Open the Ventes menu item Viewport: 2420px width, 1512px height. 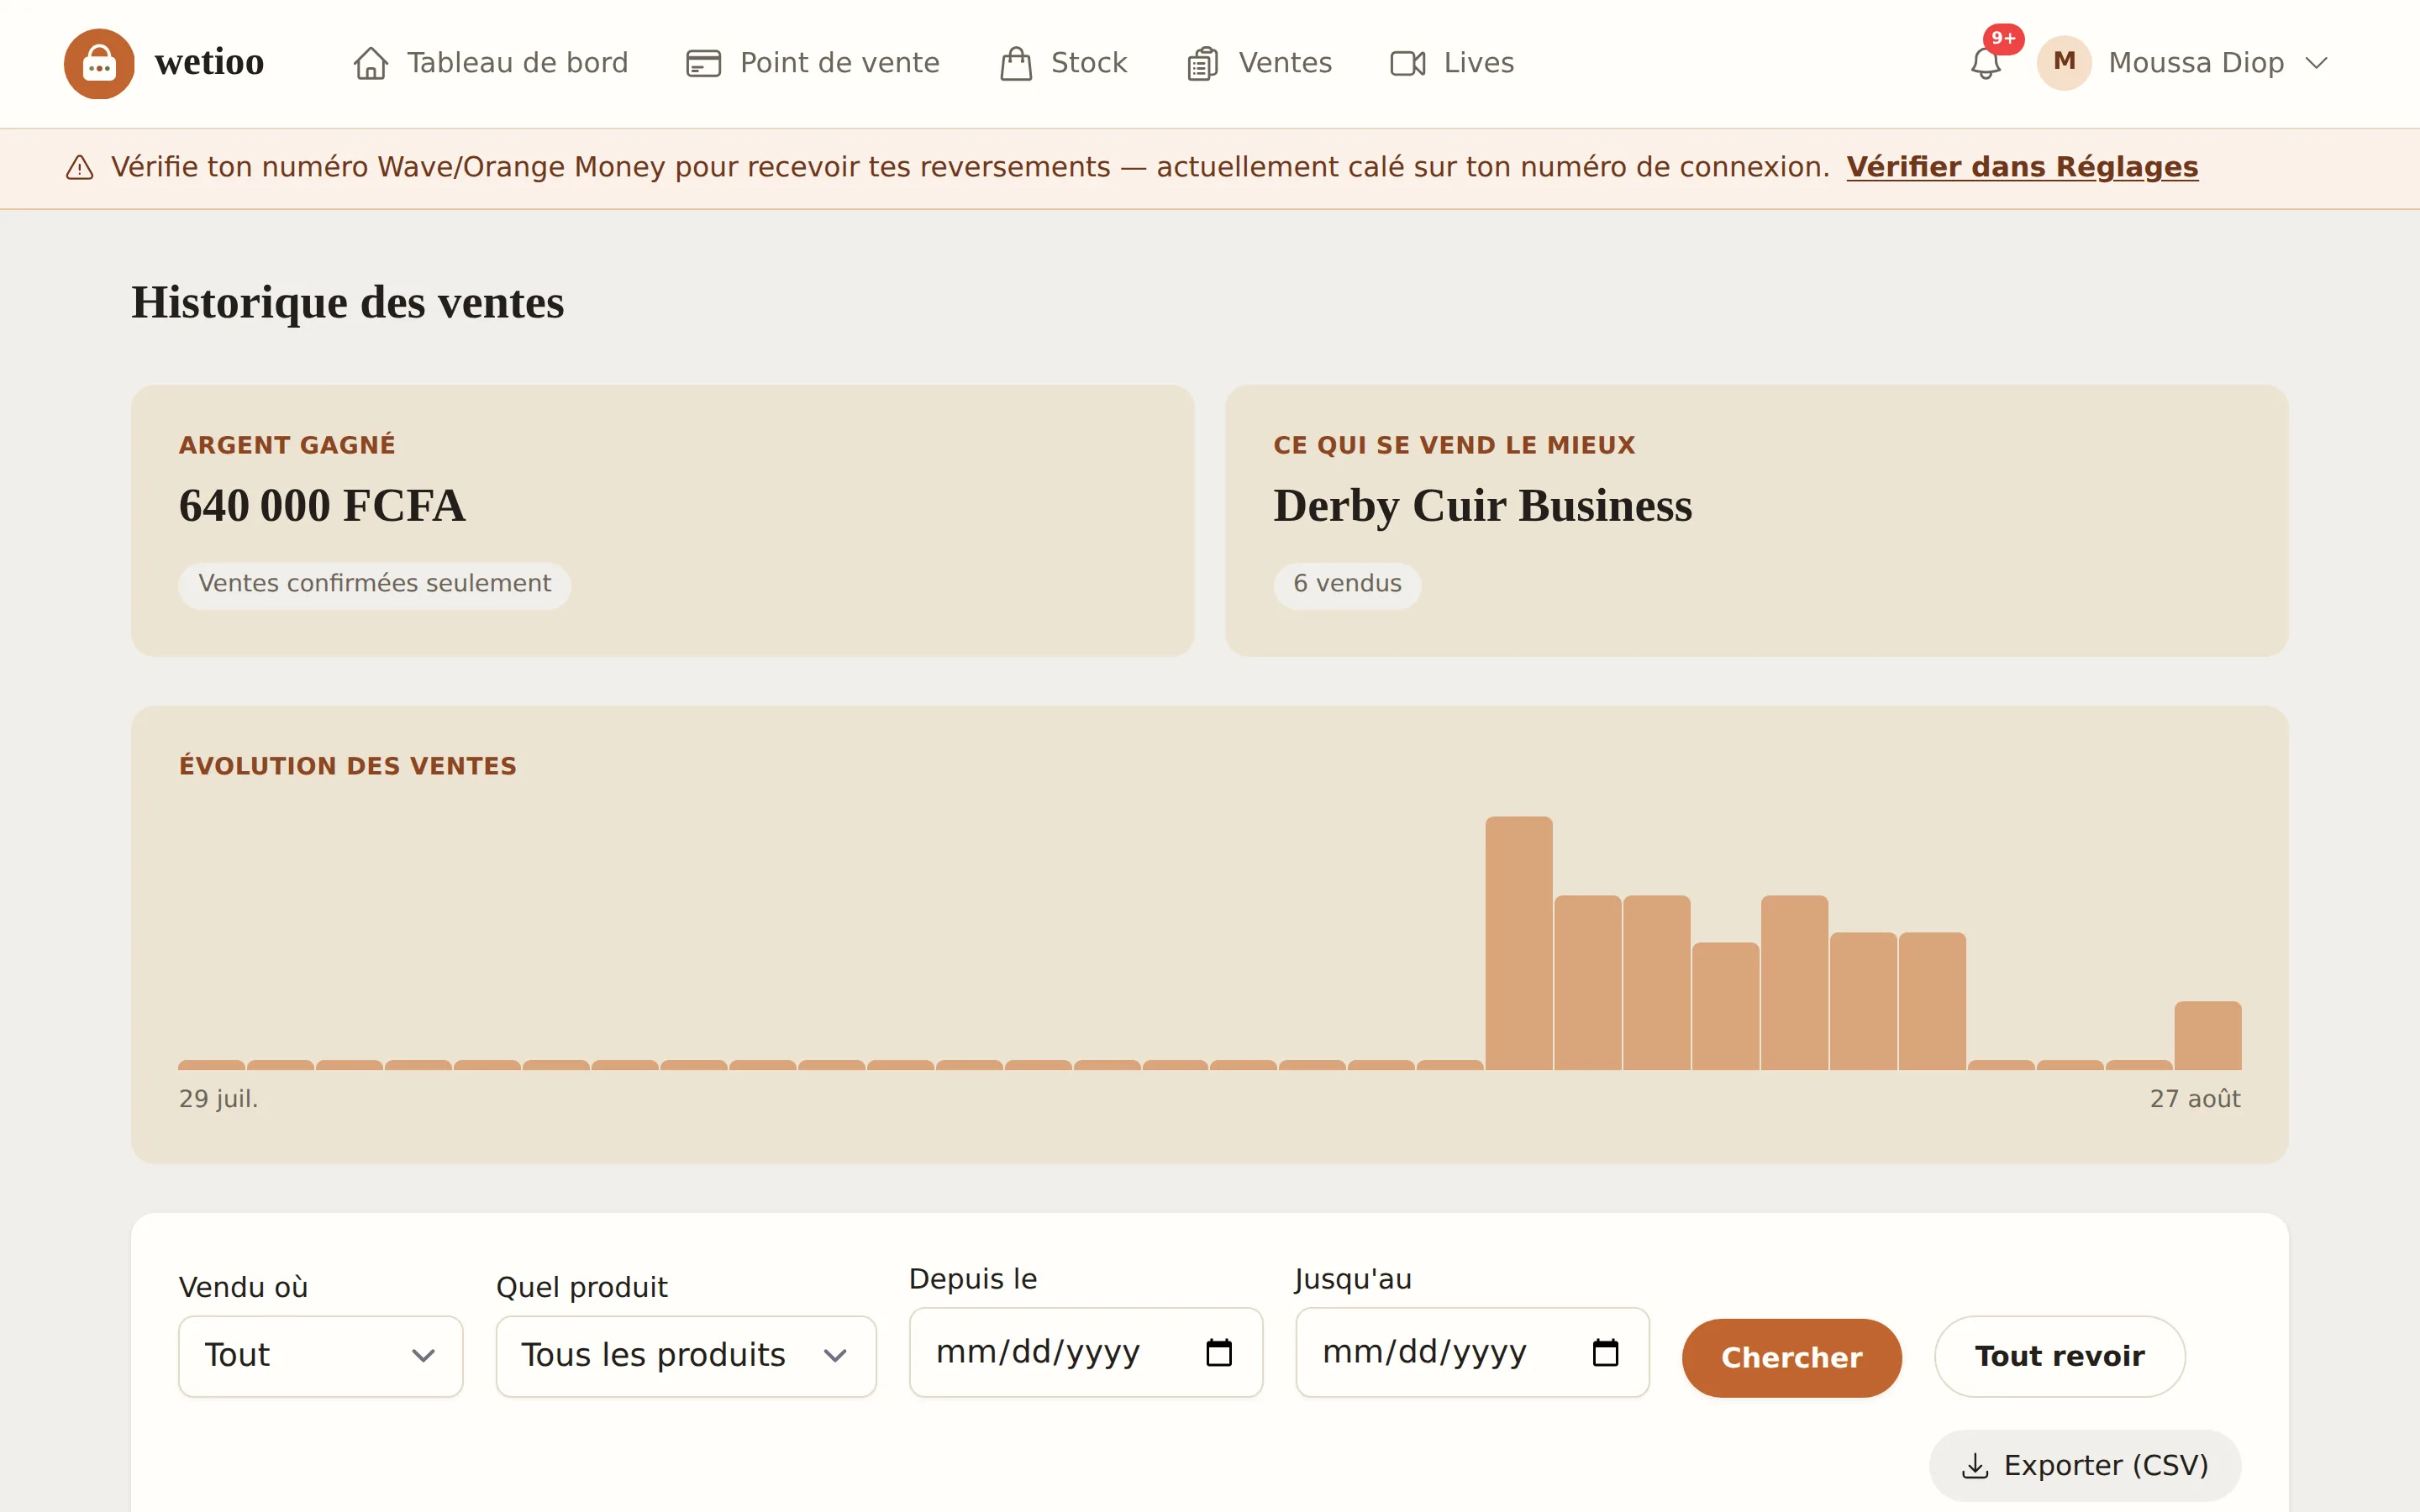1259,63
